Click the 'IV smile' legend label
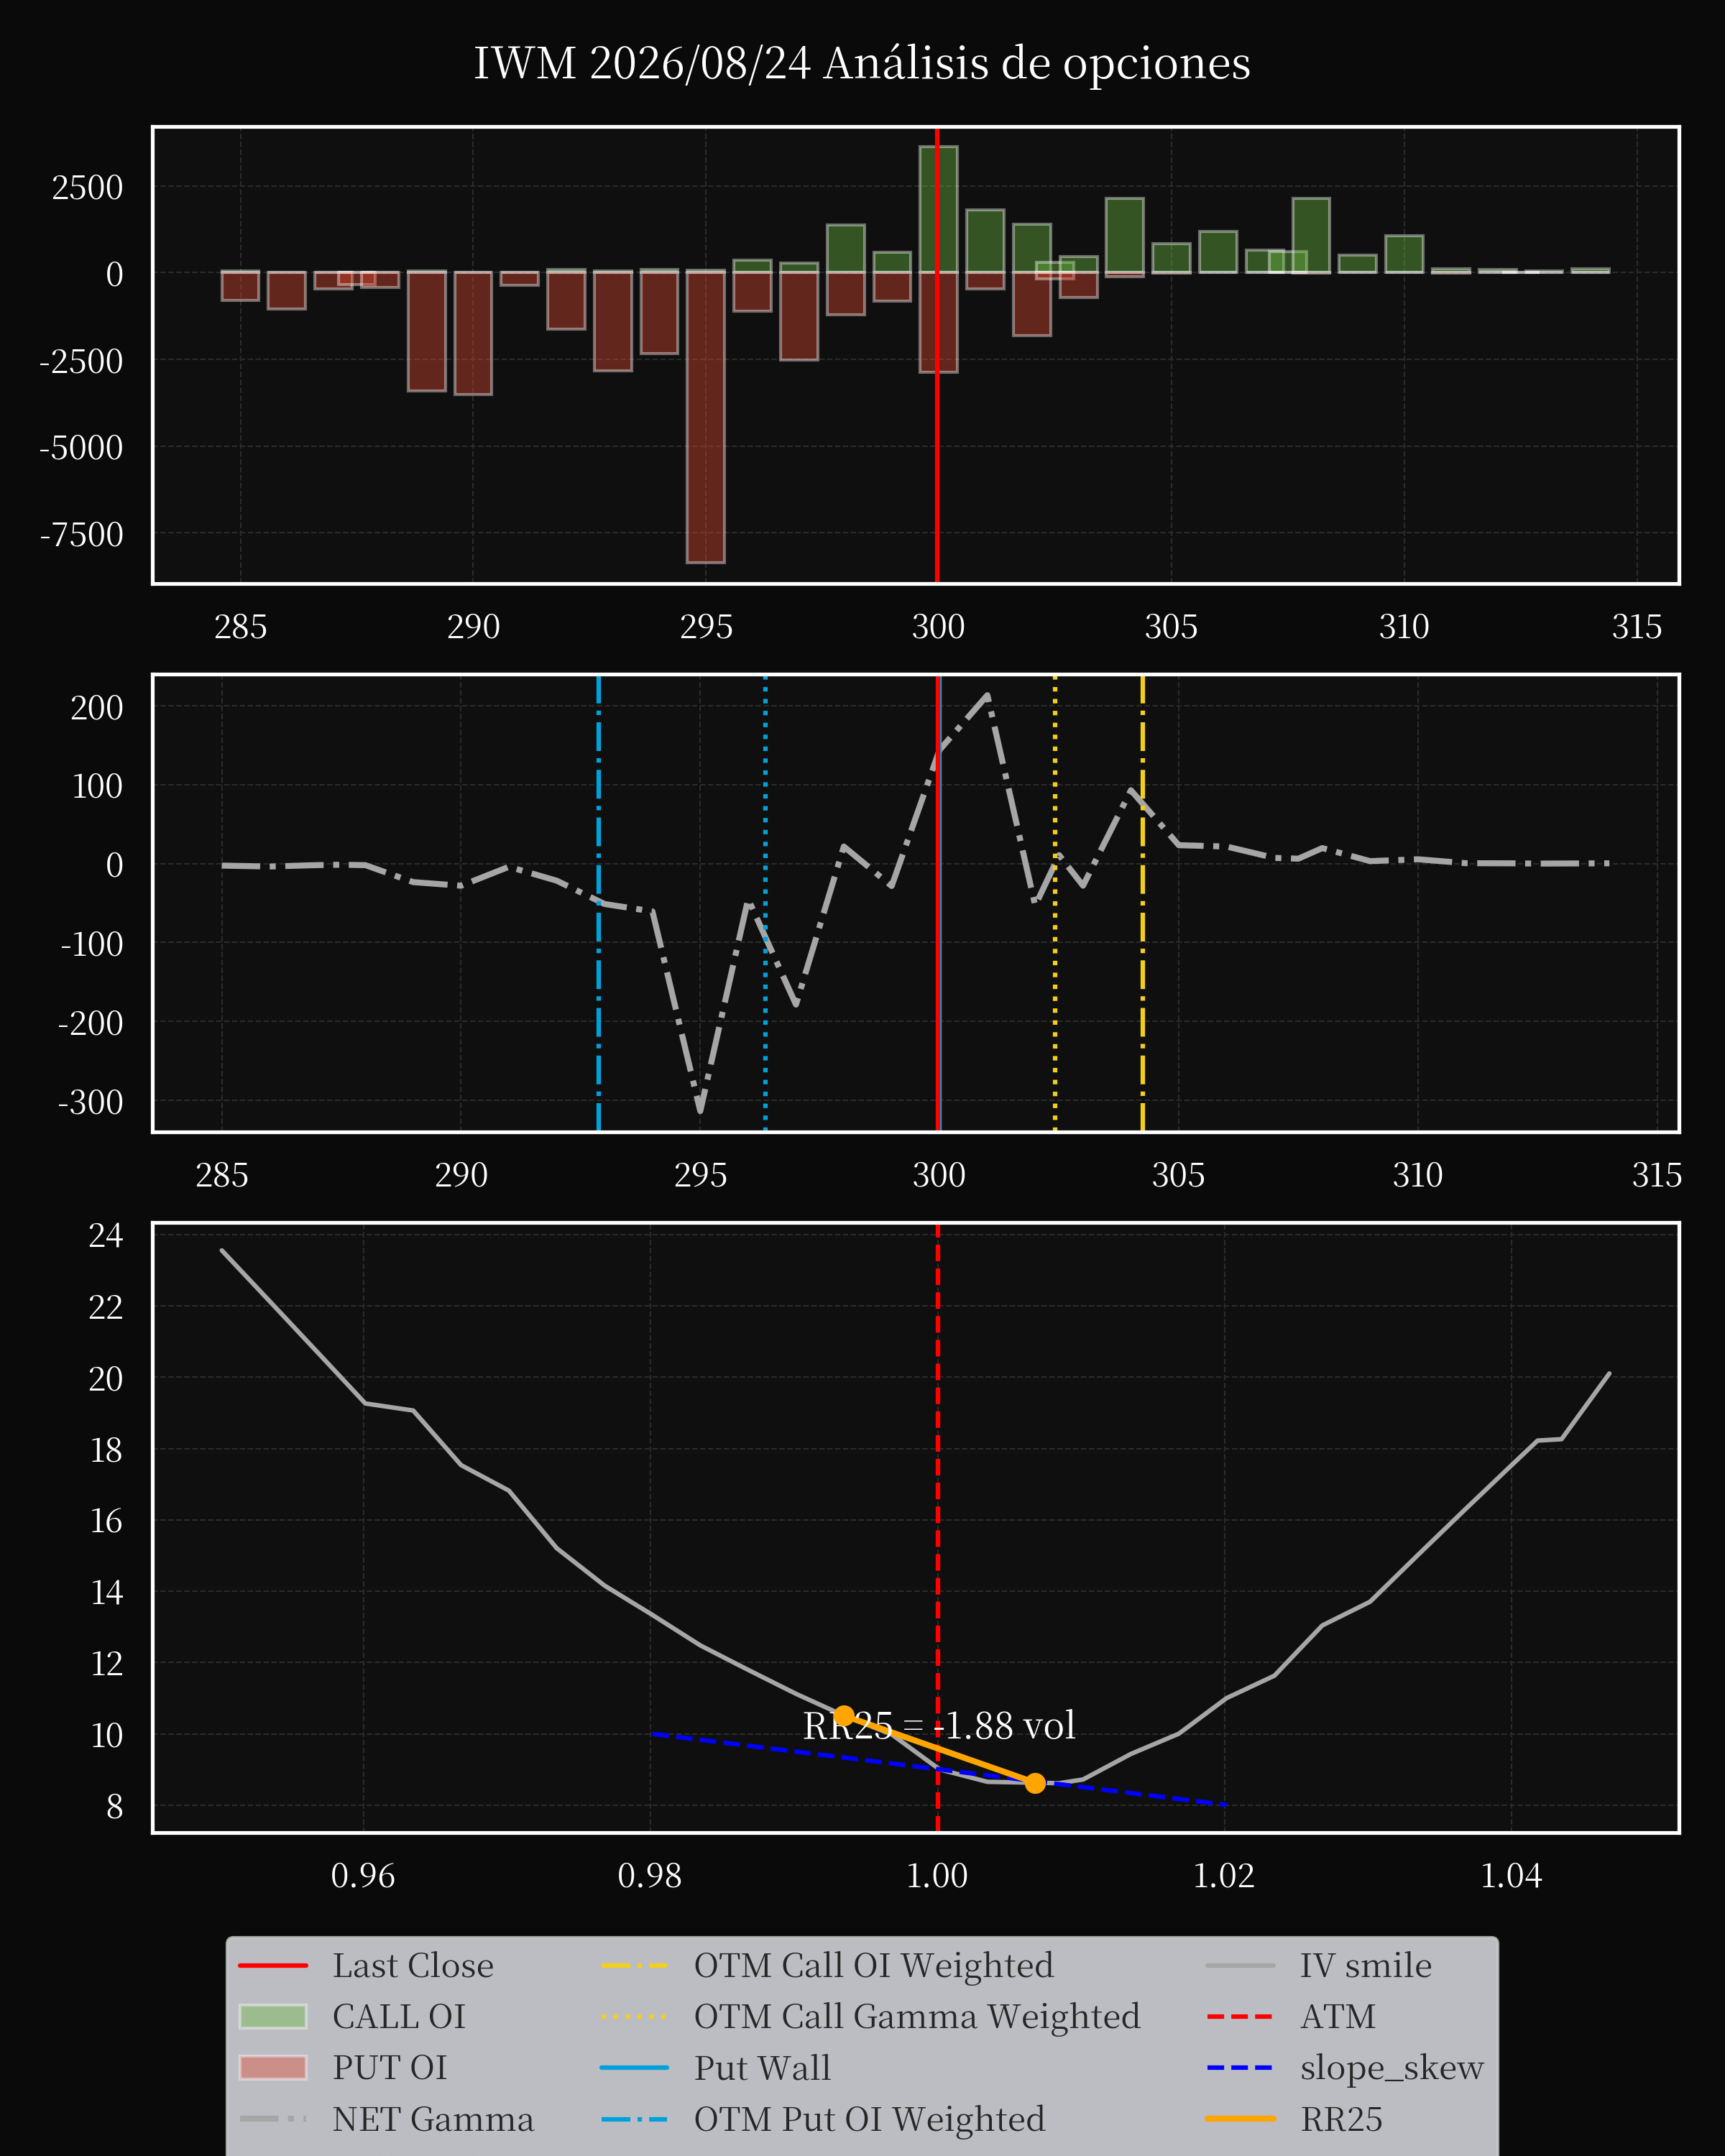This screenshot has width=1725, height=2156. point(1366,1965)
